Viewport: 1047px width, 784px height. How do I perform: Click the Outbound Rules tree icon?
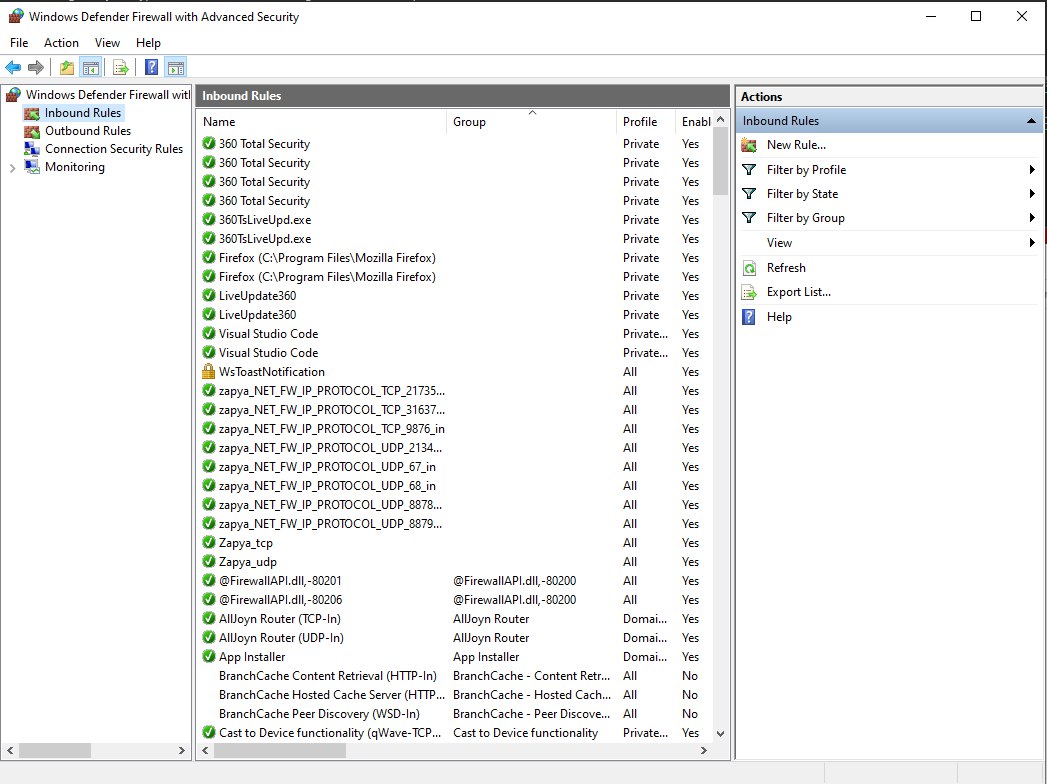[x=32, y=131]
